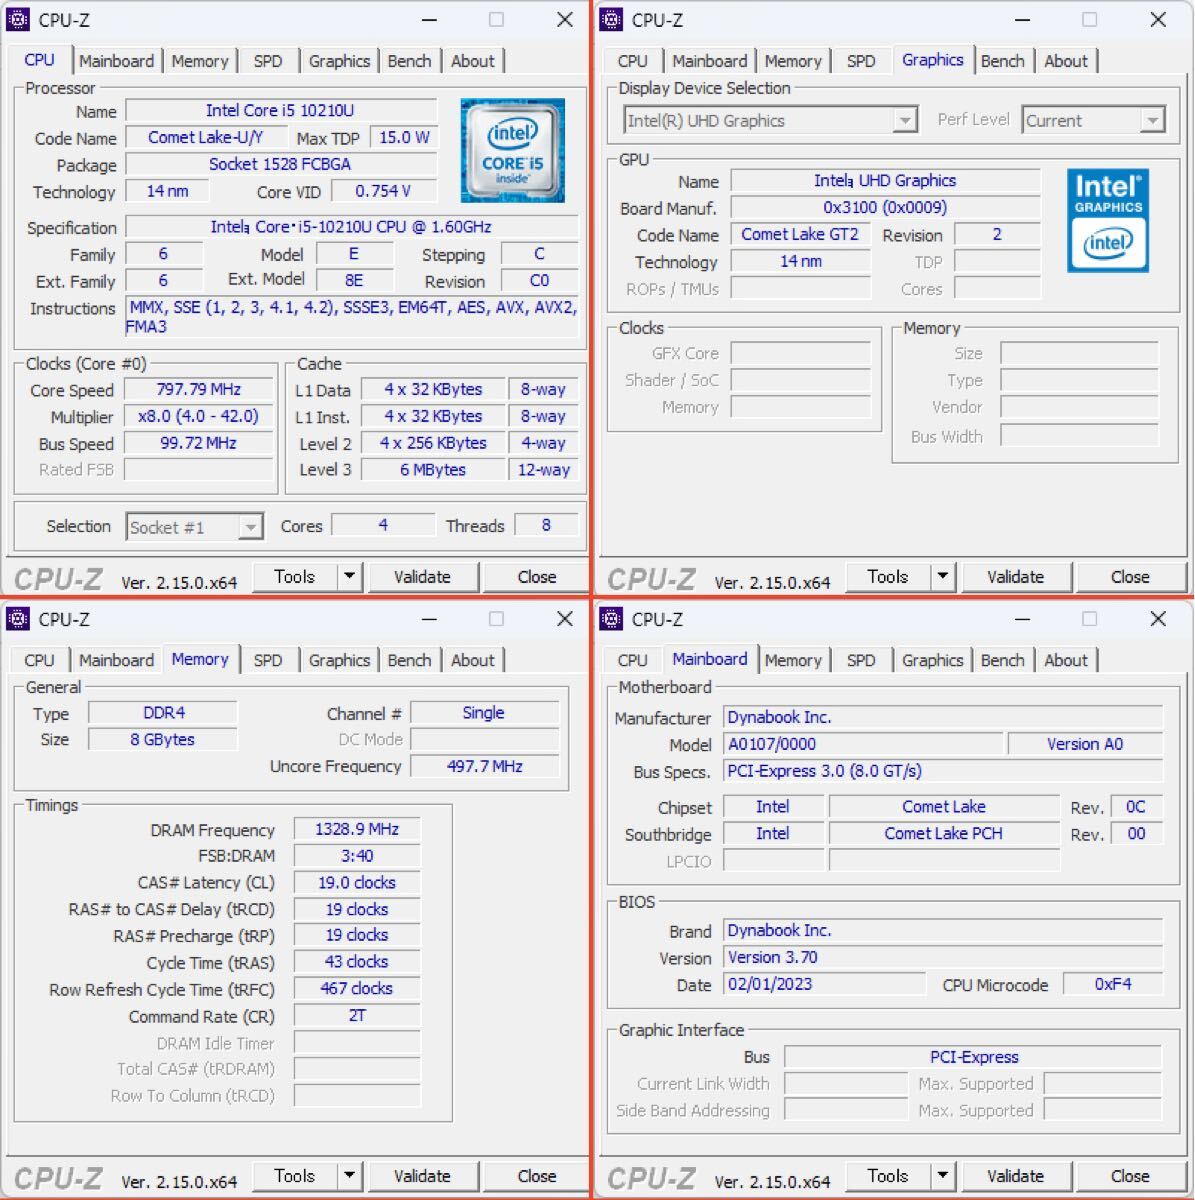Open About tab in the Graphics-tab window
The width and height of the screenshot is (1195, 1200).
click(1066, 61)
